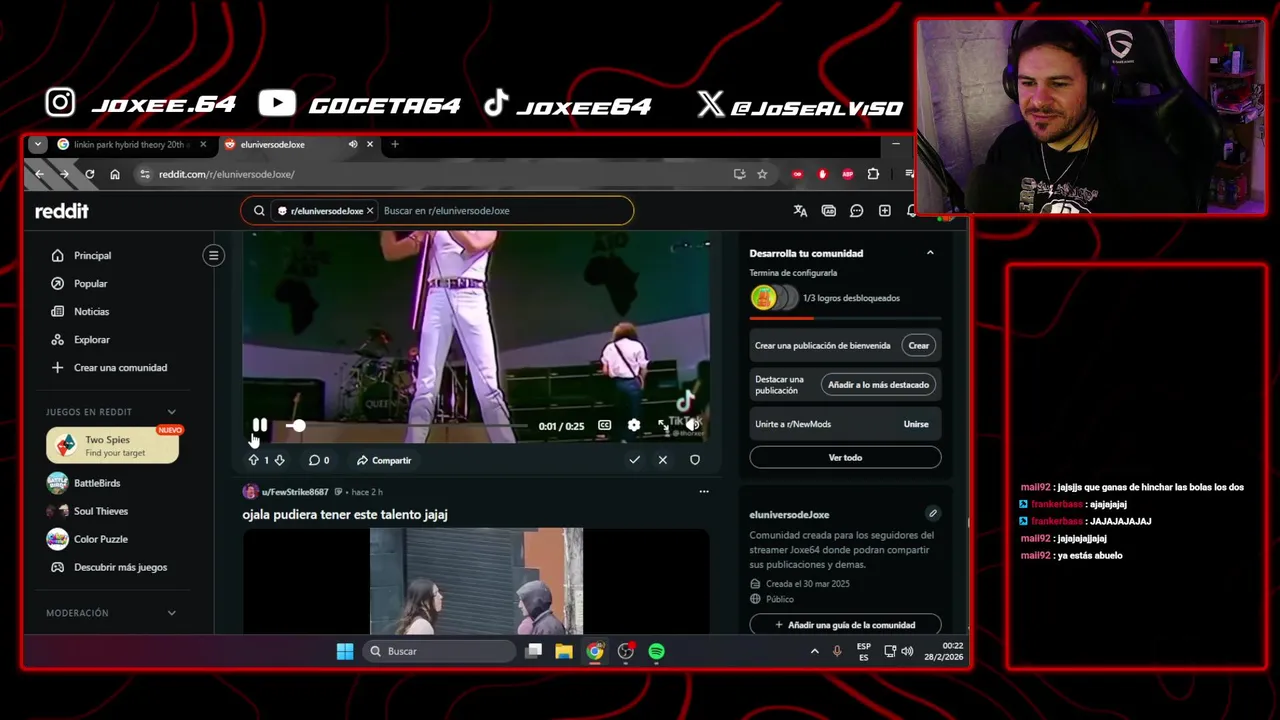The image size is (1280, 720).
Task: Go to Chrome home page icon
Action: click(115, 174)
